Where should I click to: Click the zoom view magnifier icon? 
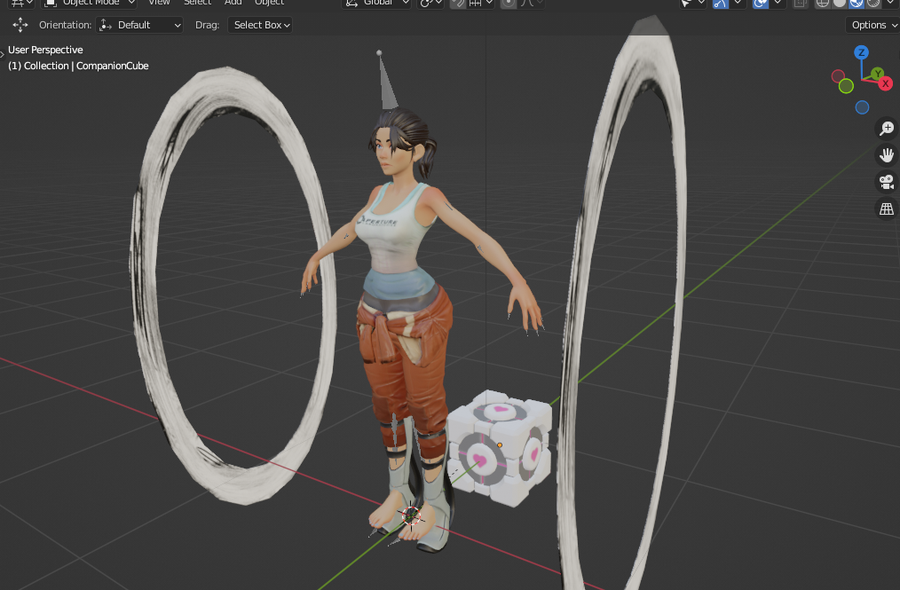[x=887, y=128]
